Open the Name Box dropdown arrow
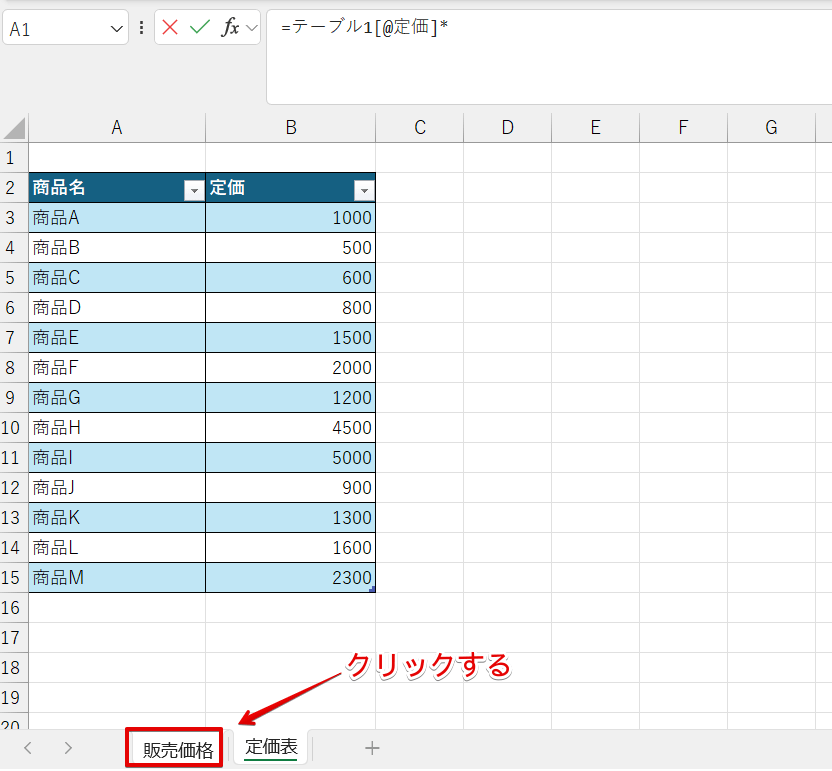This screenshot has width=832, height=771. pos(117,29)
